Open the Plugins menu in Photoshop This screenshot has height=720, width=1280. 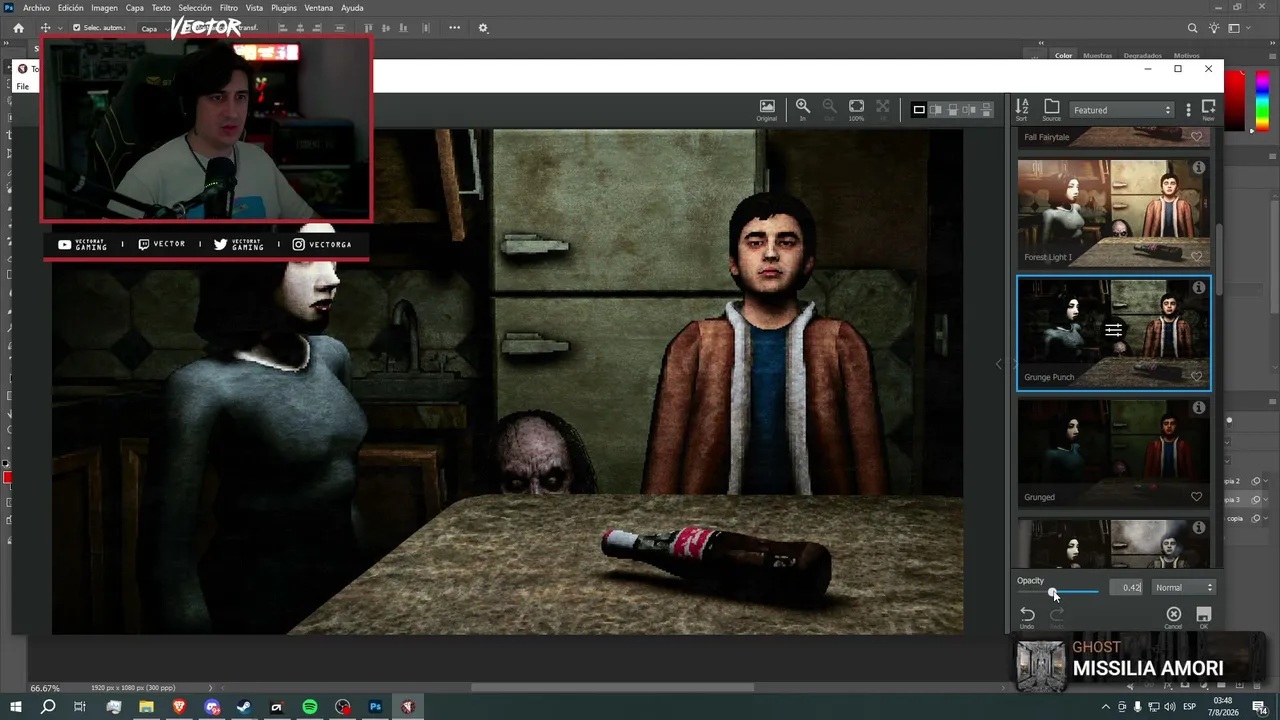(284, 8)
